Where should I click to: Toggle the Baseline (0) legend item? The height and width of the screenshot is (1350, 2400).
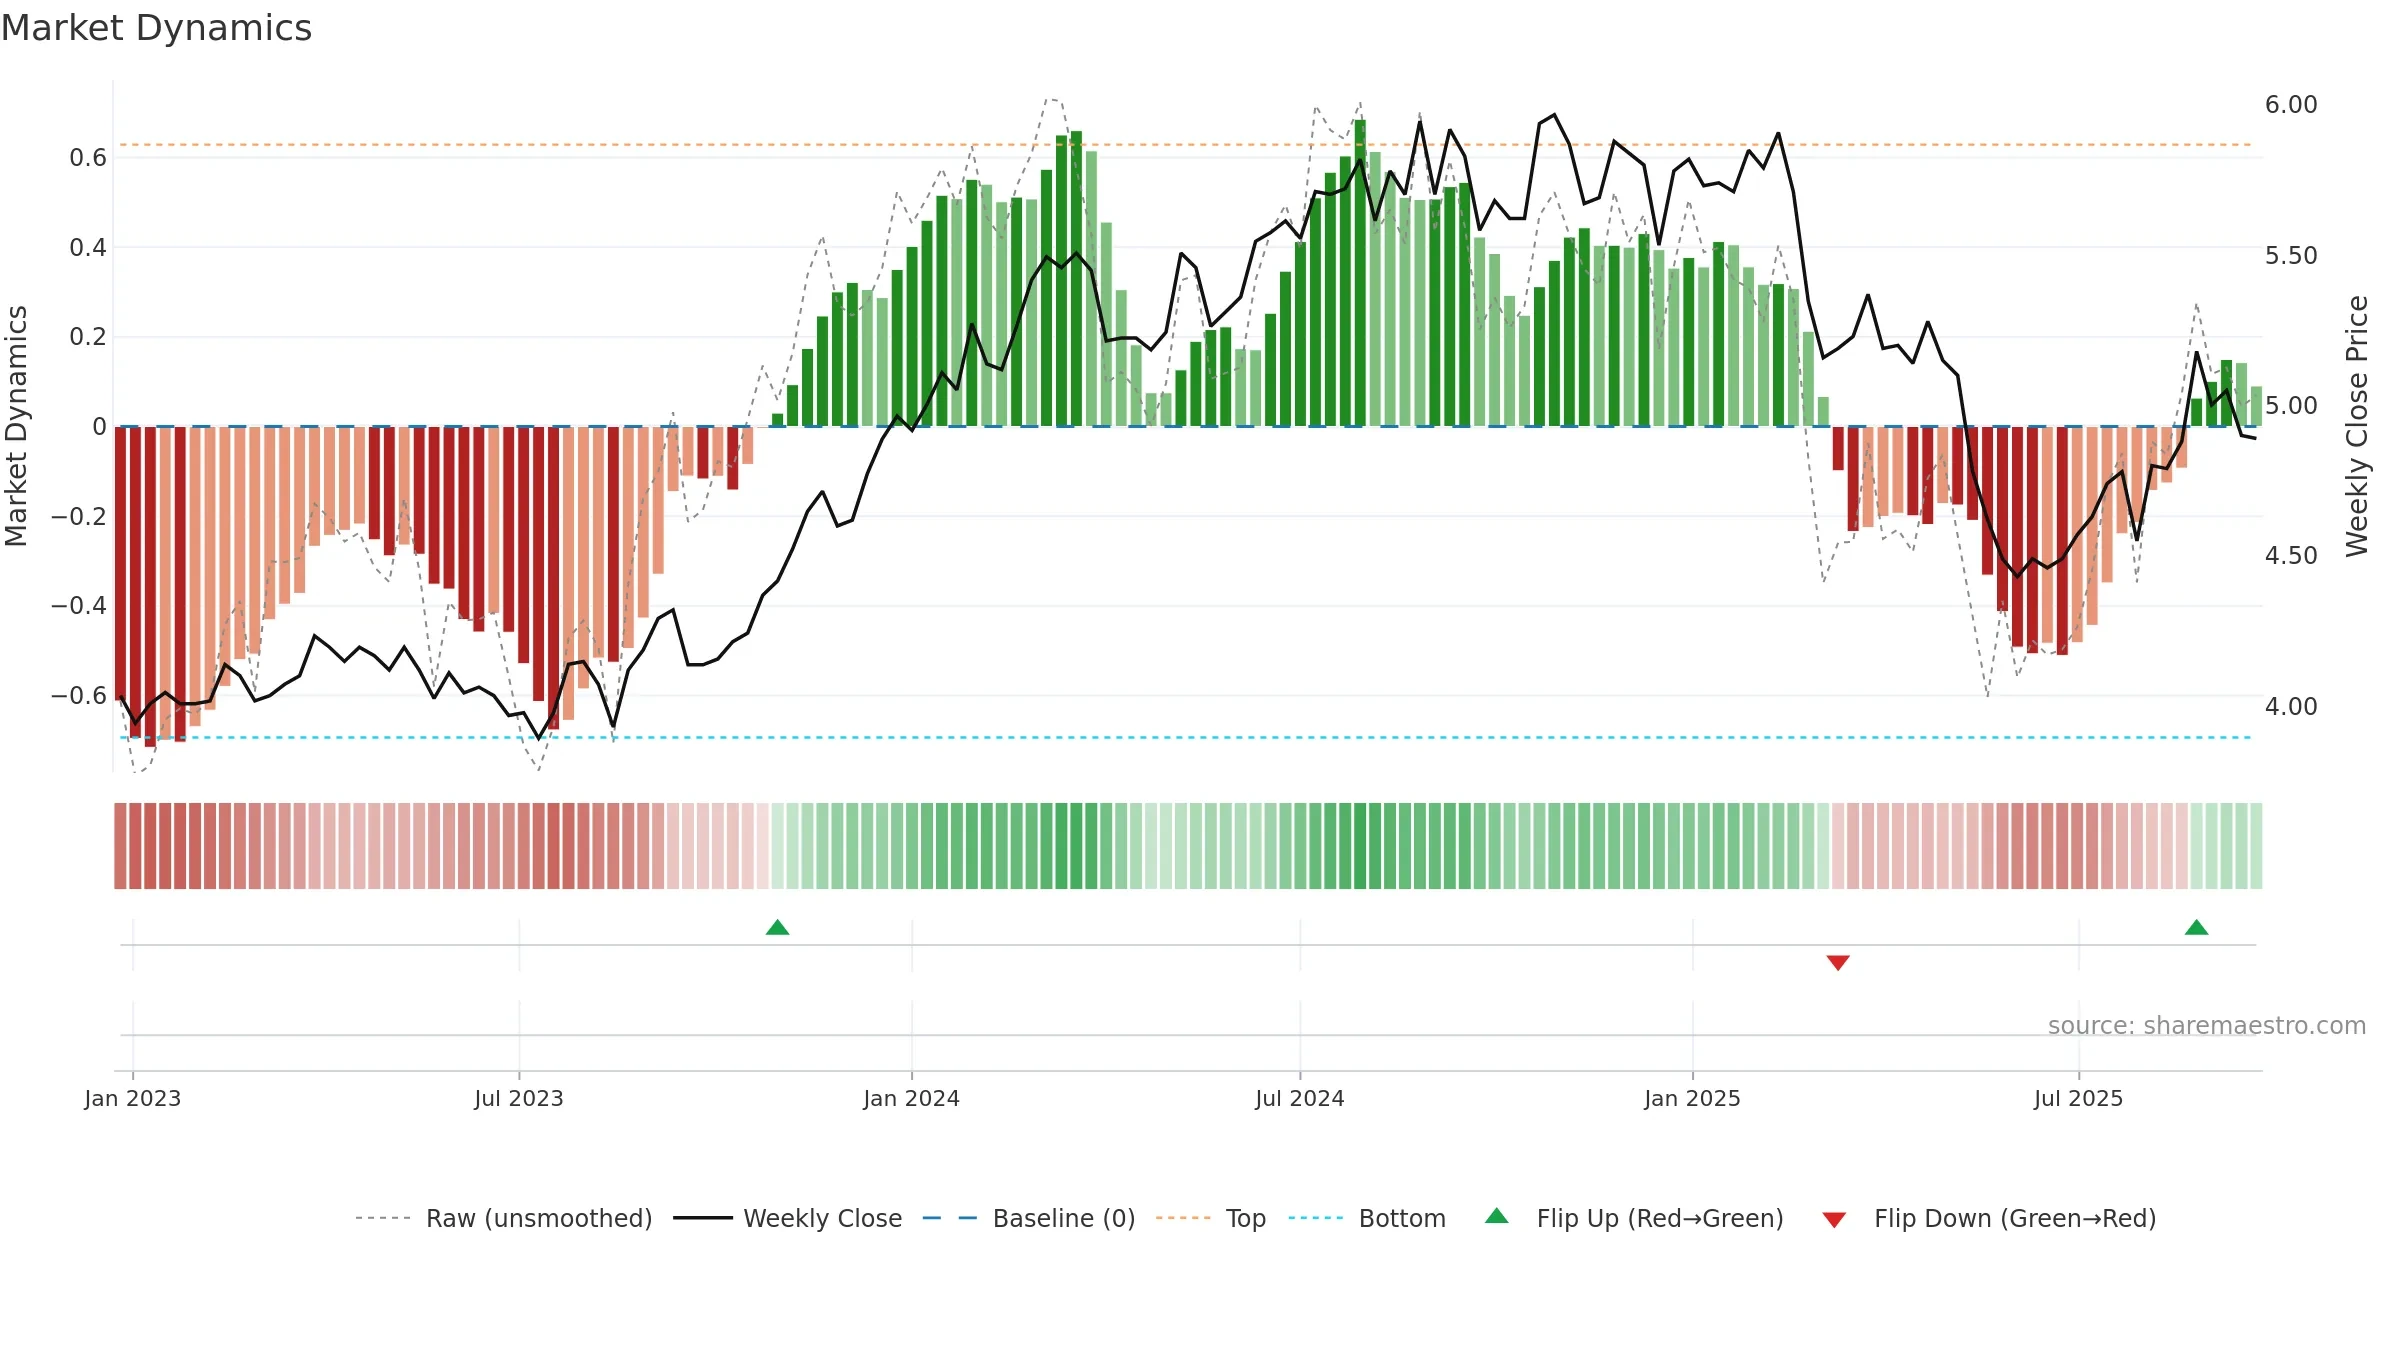pyautogui.click(x=1029, y=1218)
